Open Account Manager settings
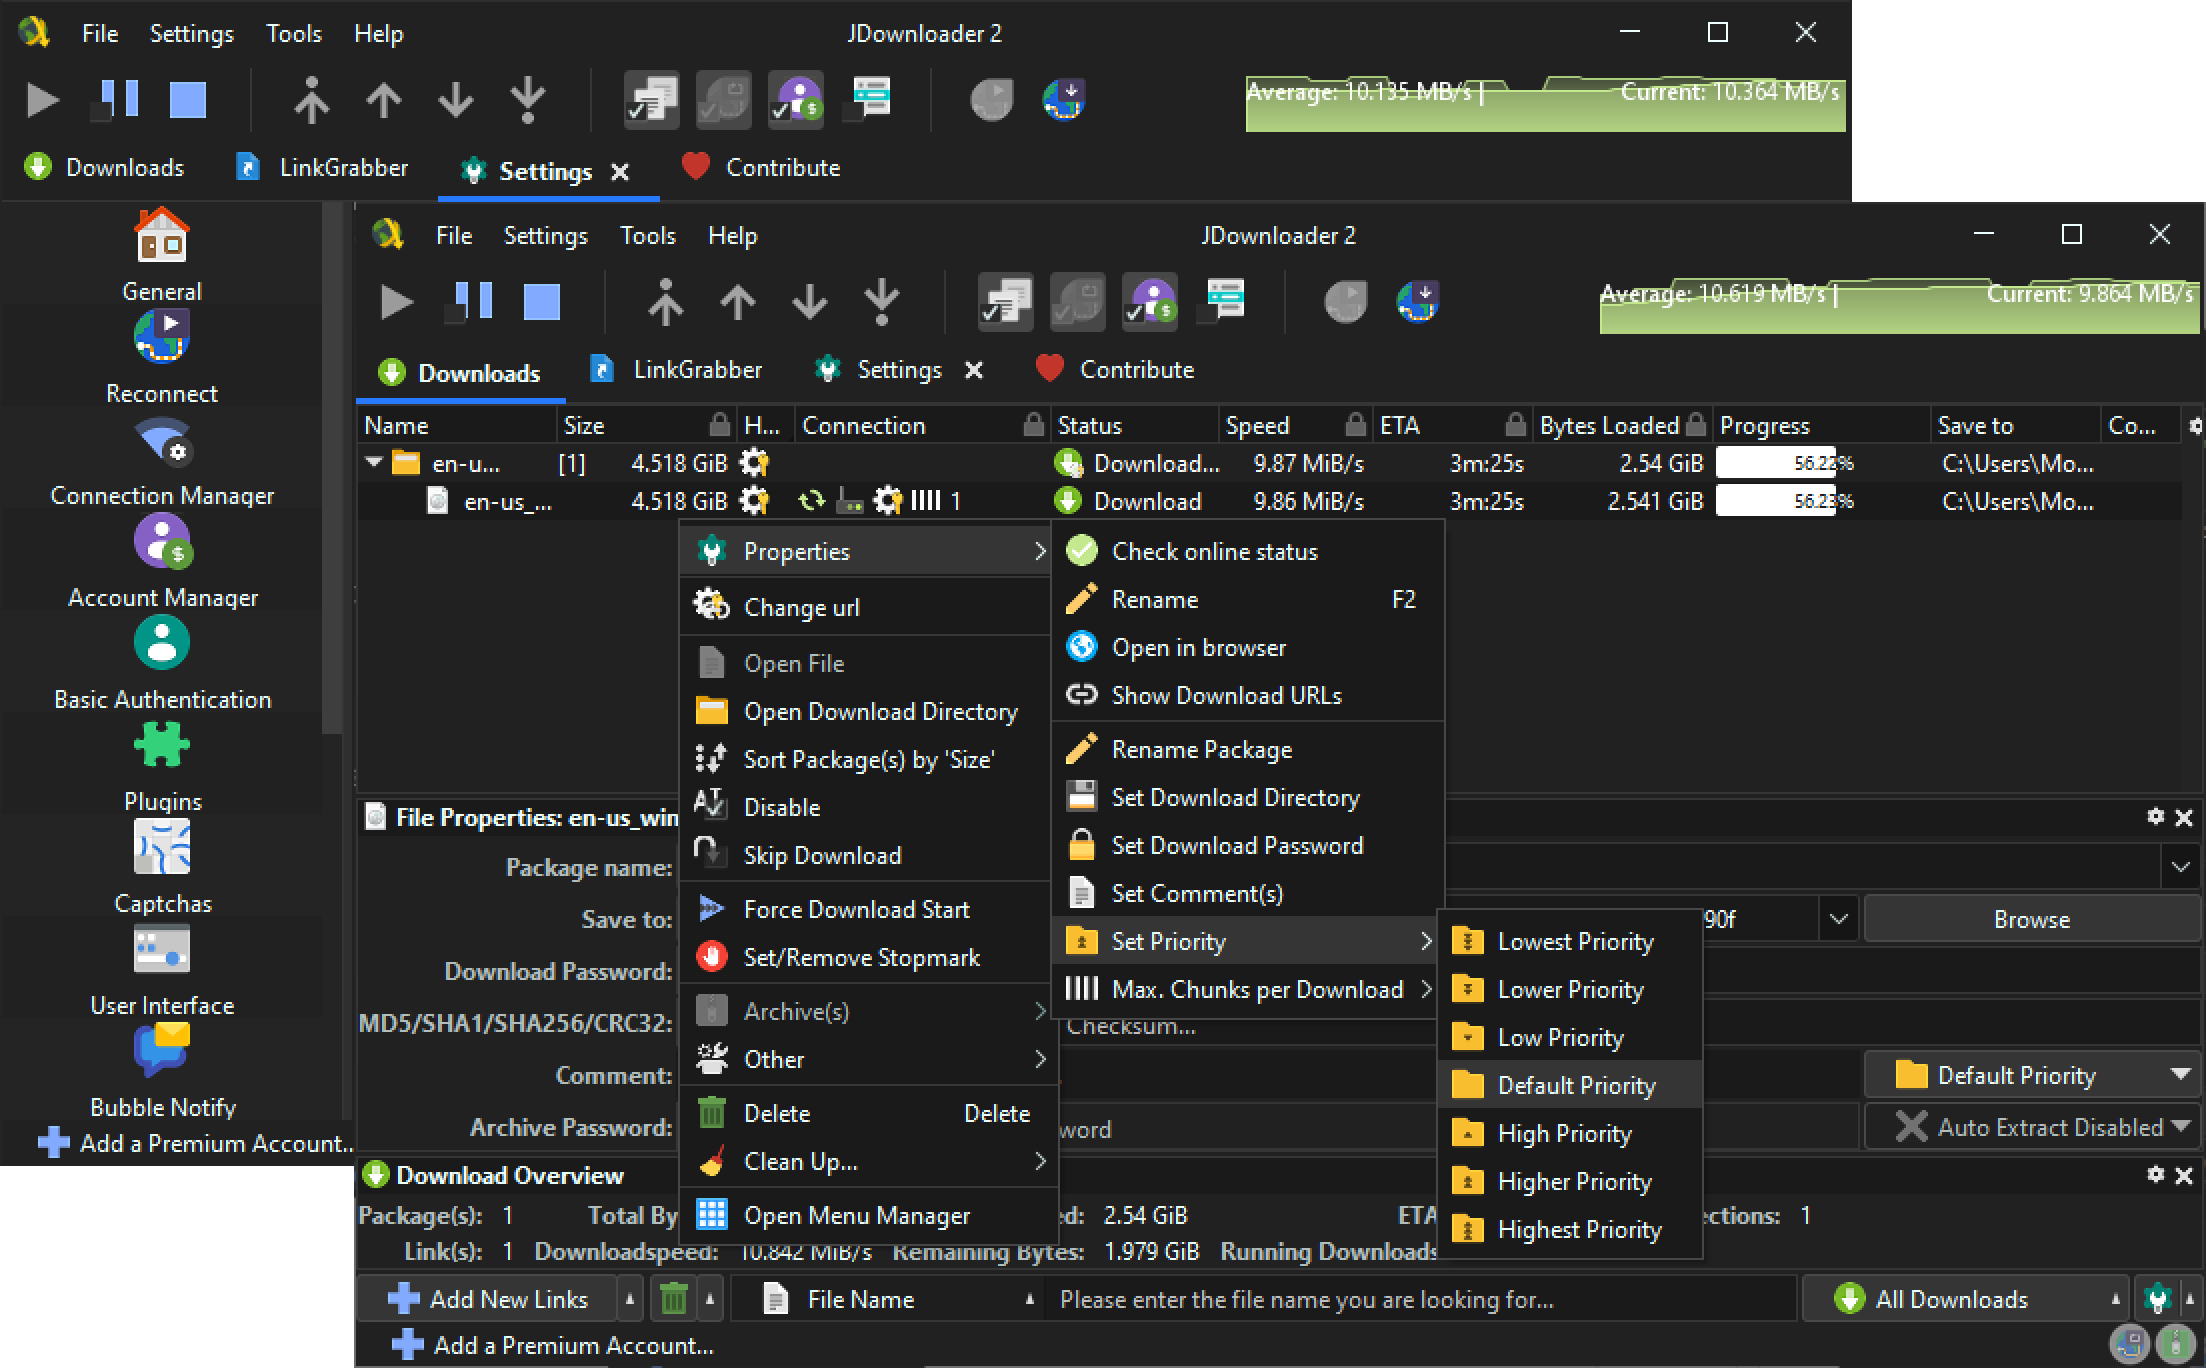The height and width of the screenshot is (1368, 2206). point(162,562)
